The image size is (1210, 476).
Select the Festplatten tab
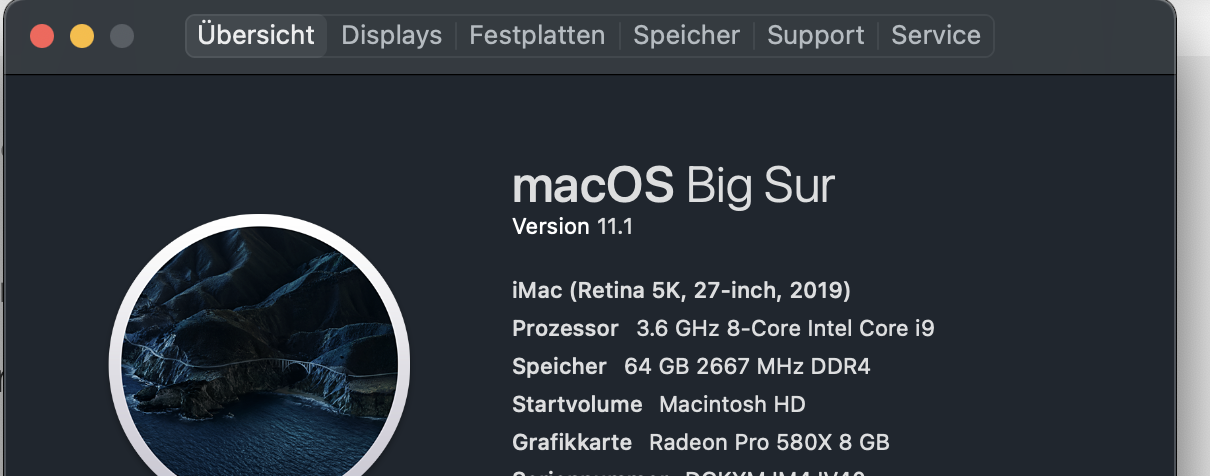coord(537,36)
